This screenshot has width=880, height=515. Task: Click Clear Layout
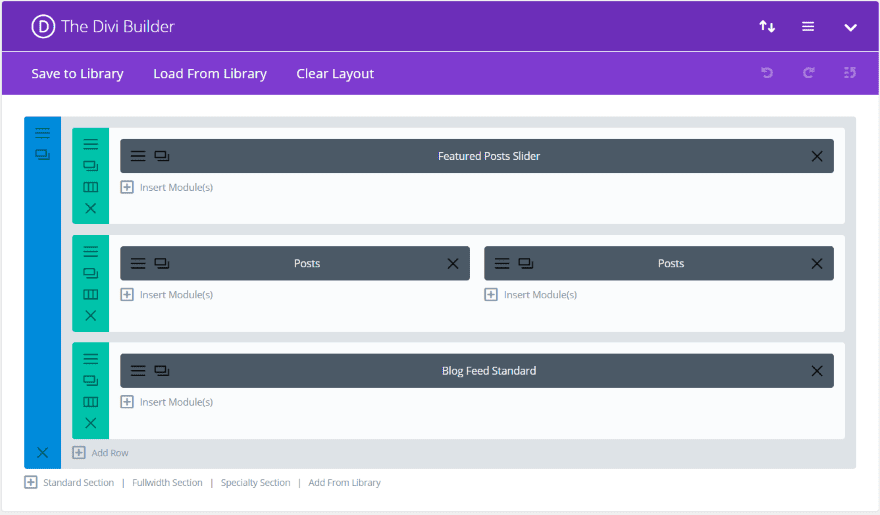click(335, 74)
